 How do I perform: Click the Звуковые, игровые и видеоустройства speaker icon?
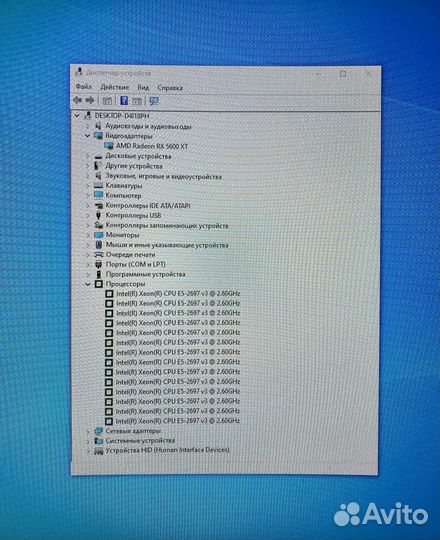(98, 176)
